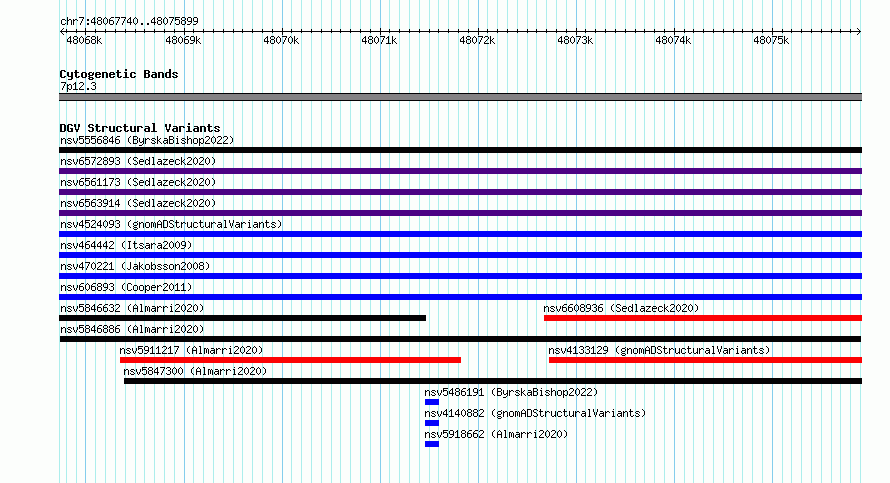Screen dimensions: 890x483
Task: Click the 48075k ruler tick label
Action: [x=771, y=40]
